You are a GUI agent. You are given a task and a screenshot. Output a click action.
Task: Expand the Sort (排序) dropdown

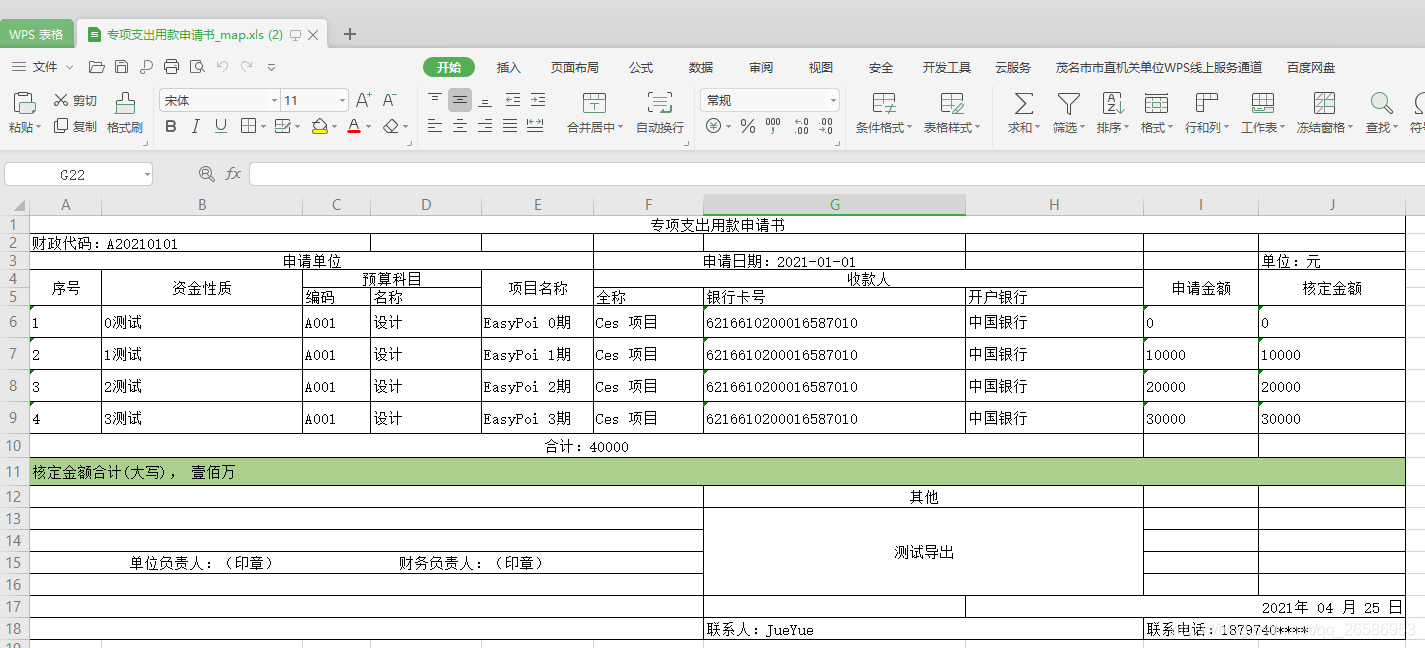coord(1126,128)
